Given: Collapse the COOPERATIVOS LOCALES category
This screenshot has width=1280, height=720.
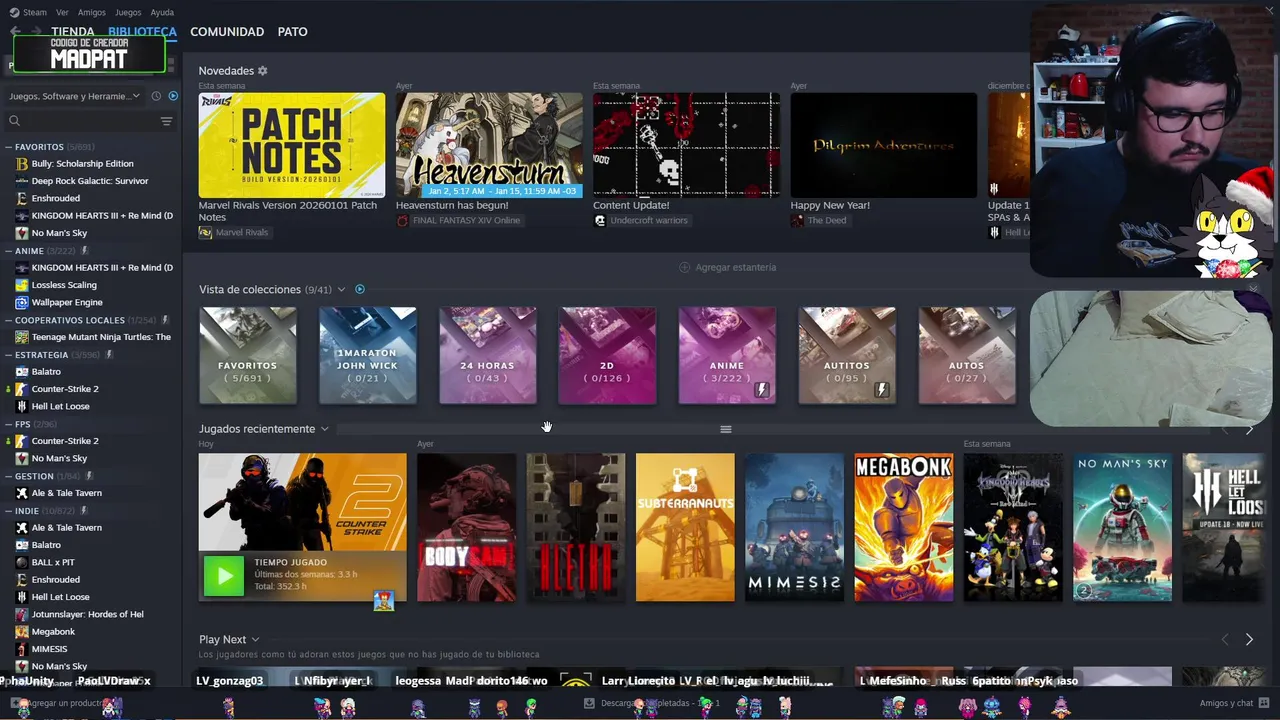Looking at the screenshot, I should [x=9, y=320].
